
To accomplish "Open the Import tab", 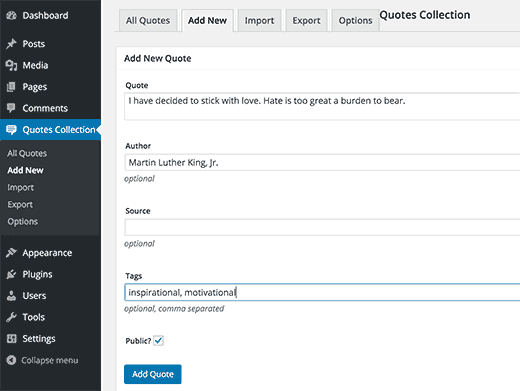I will (x=259, y=20).
